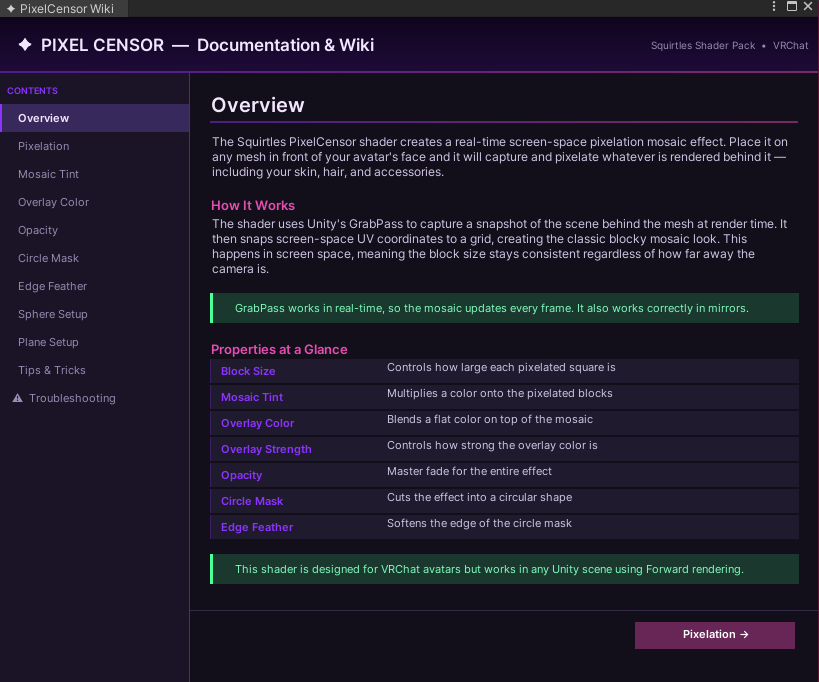Click Overlay Strength property in table
819x682 pixels.
tap(266, 450)
